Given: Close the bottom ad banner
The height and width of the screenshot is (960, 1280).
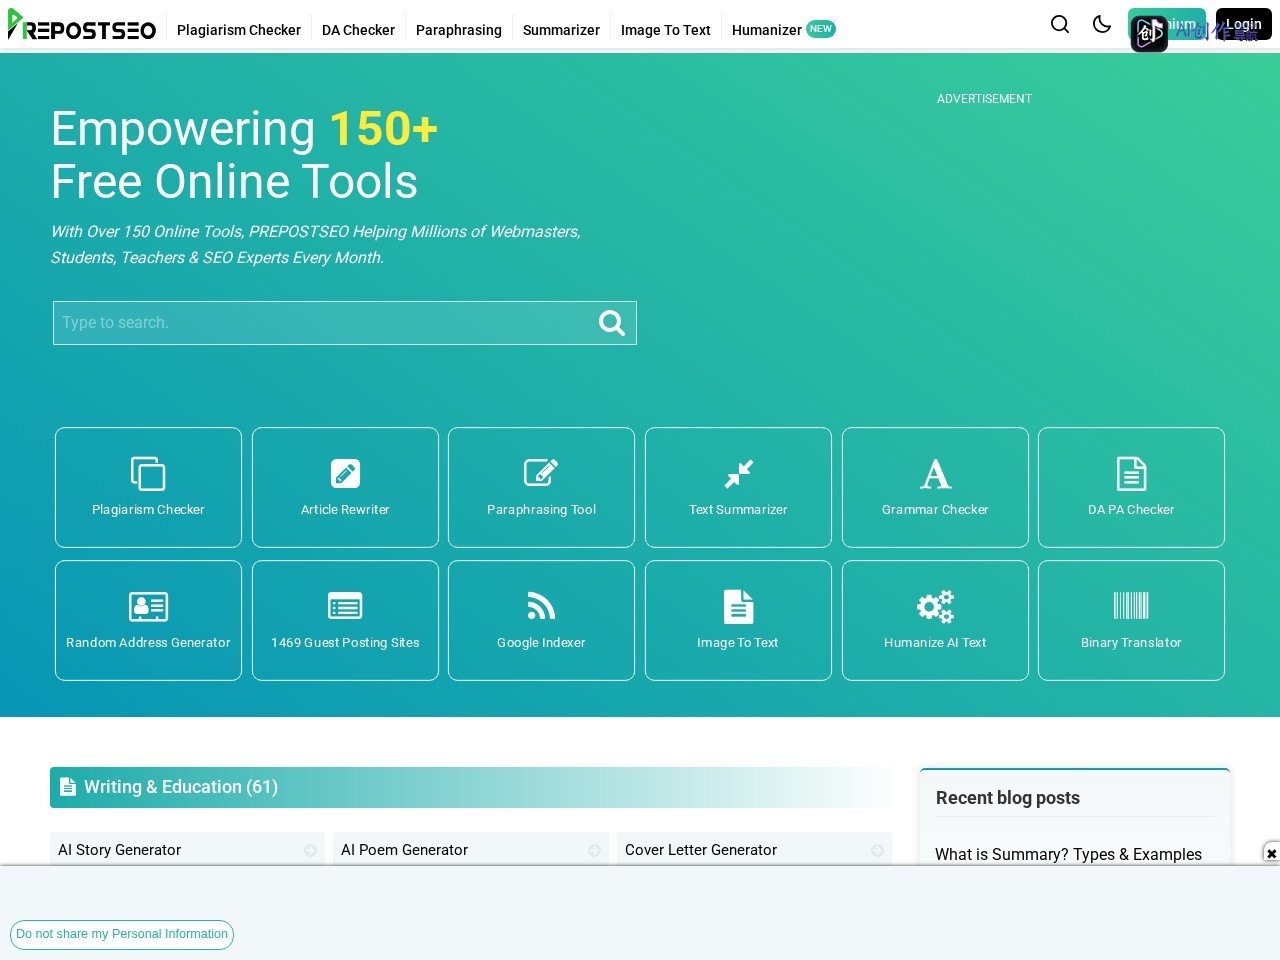Looking at the screenshot, I should [1271, 853].
